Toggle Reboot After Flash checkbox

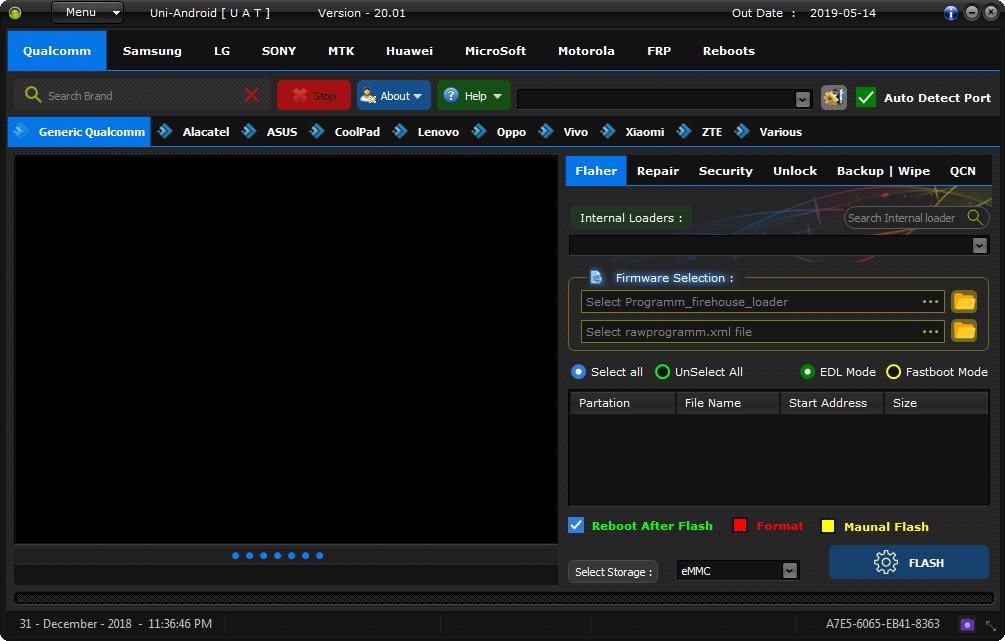coord(576,525)
